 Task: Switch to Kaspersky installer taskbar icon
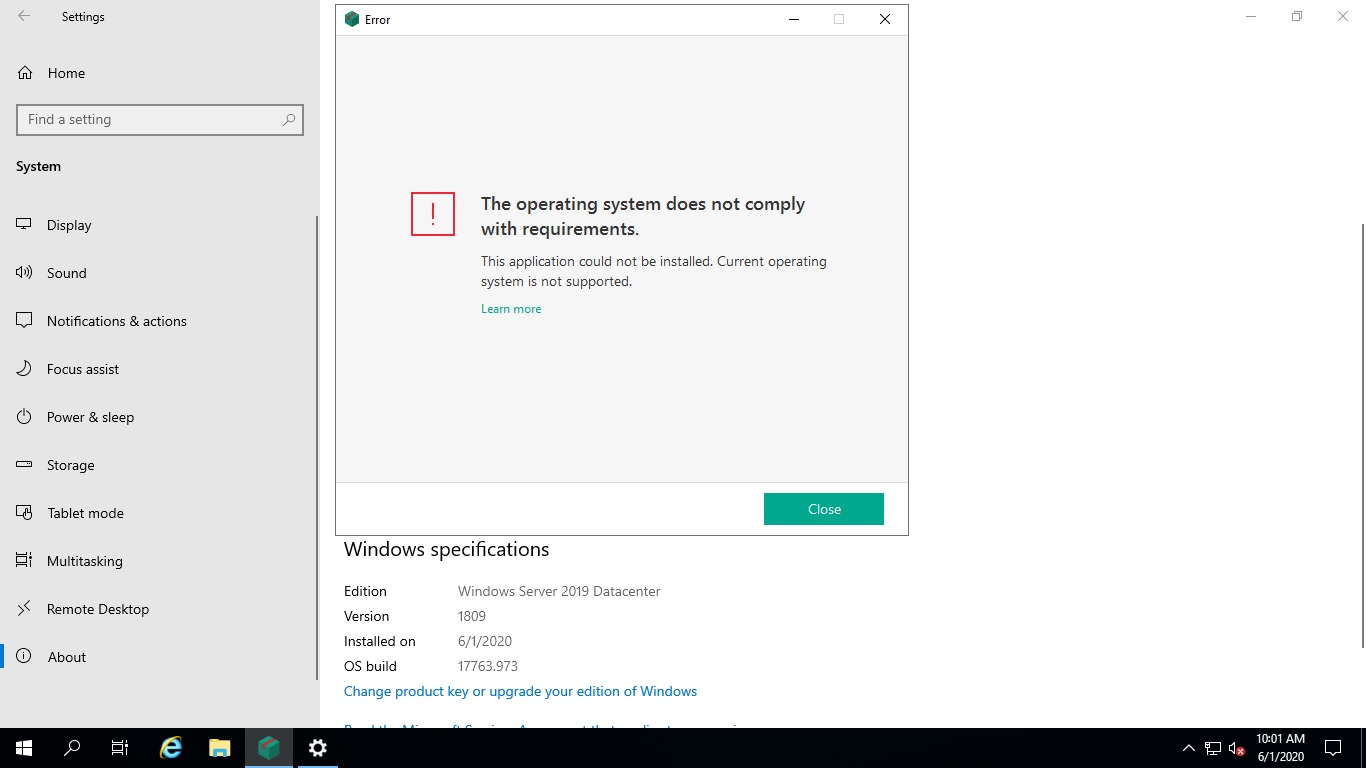pos(268,747)
